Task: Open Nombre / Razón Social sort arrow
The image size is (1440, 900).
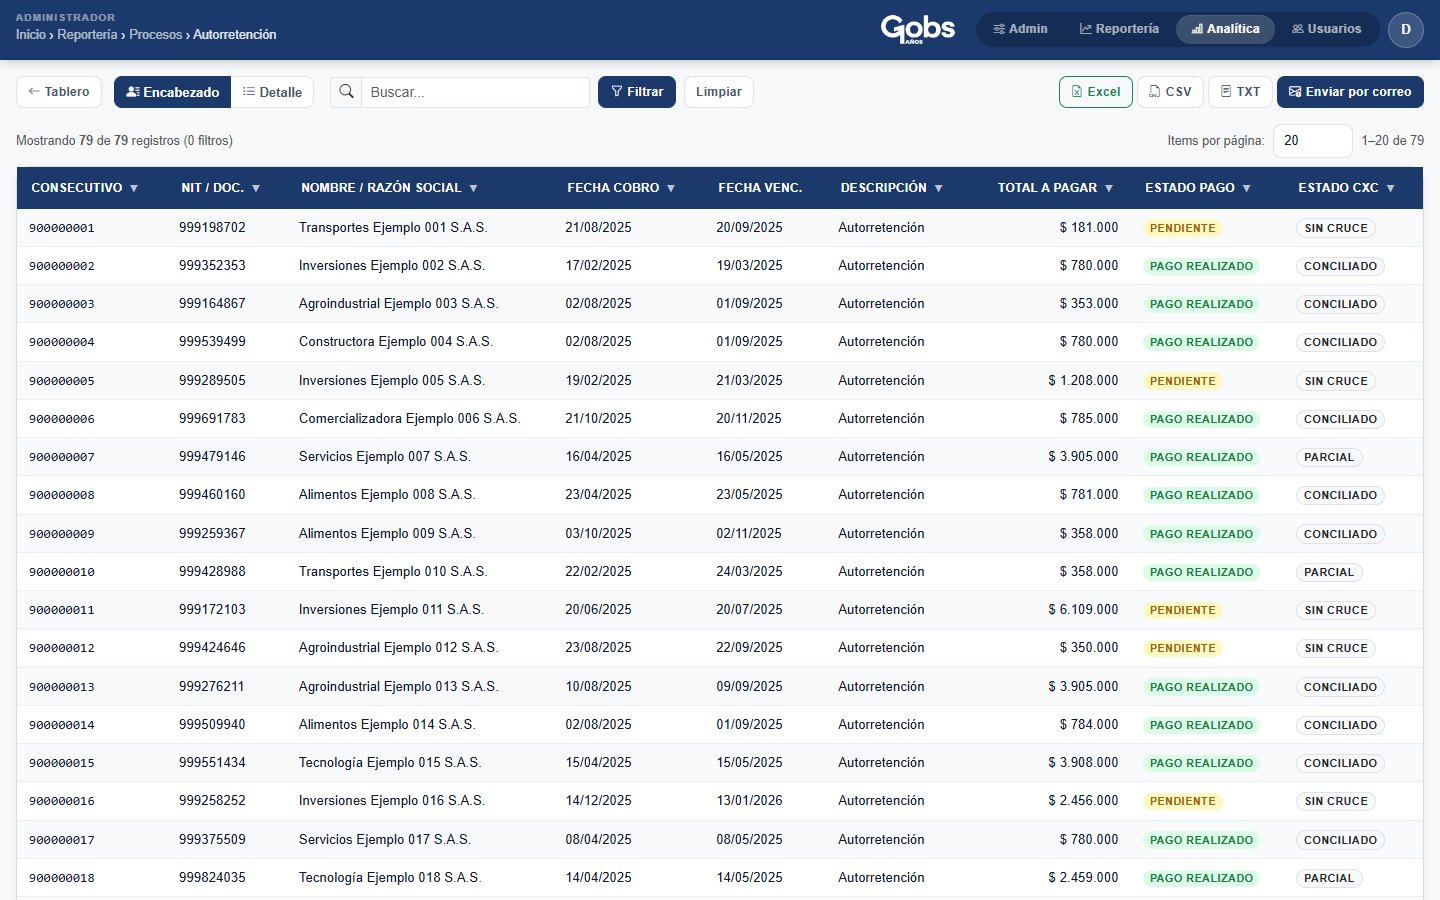Action: coord(473,188)
